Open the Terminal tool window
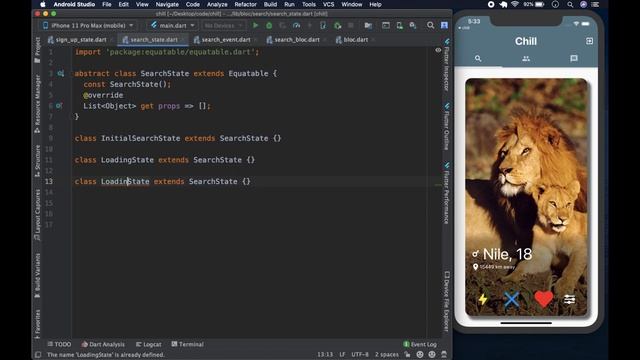The width and height of the screenshot is (640, 360). point(187,344)
